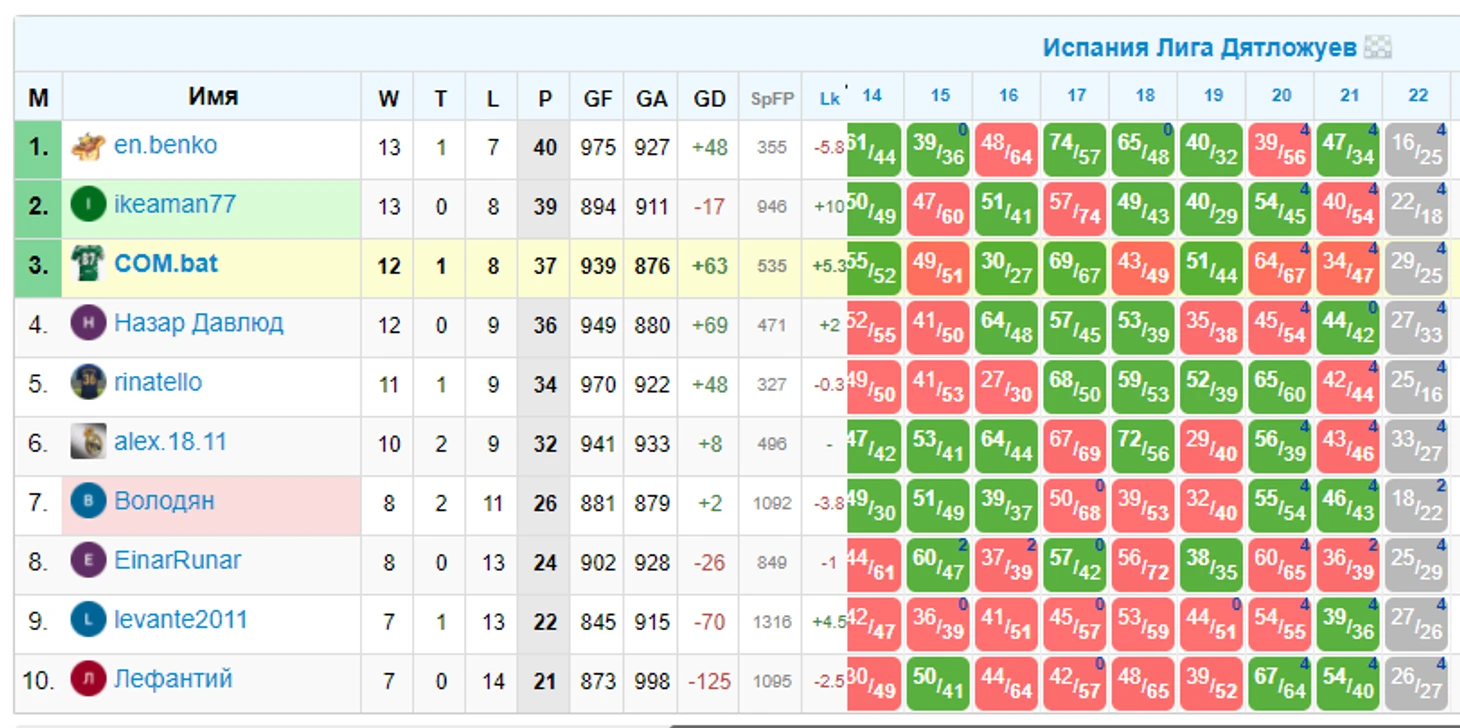Click en.benko's green 74/57 round 17 result

coord(1074,149)
